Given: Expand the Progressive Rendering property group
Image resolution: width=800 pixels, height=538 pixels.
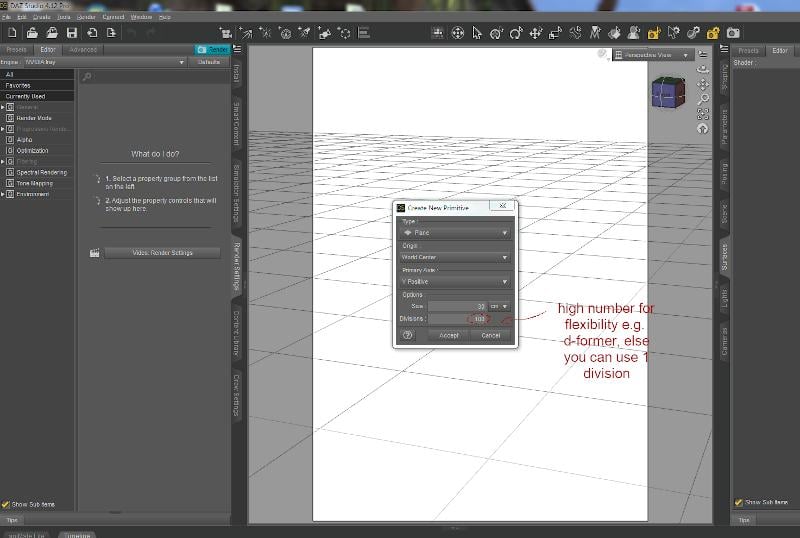Looking at the screenshot, I should (3, 129).
